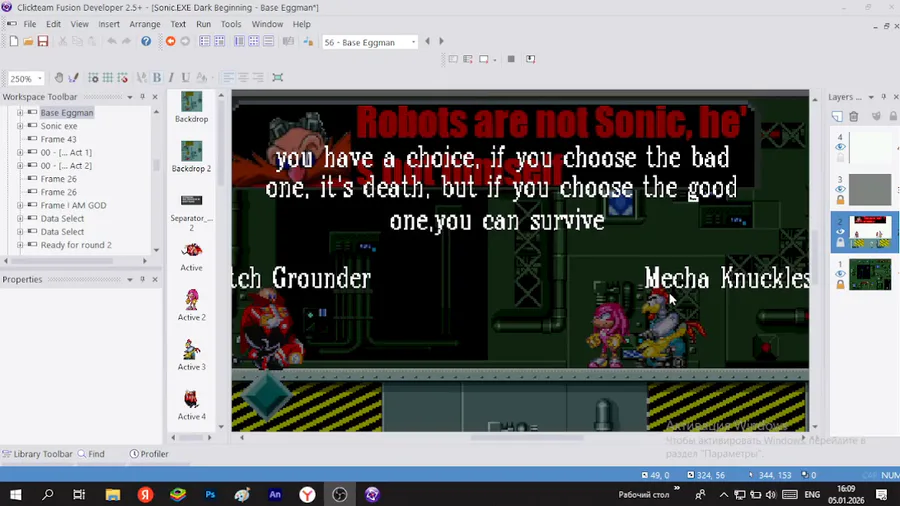Screen dimensions: 900x506
Task: Select the Active 3 object
Action: click(191, 355)
